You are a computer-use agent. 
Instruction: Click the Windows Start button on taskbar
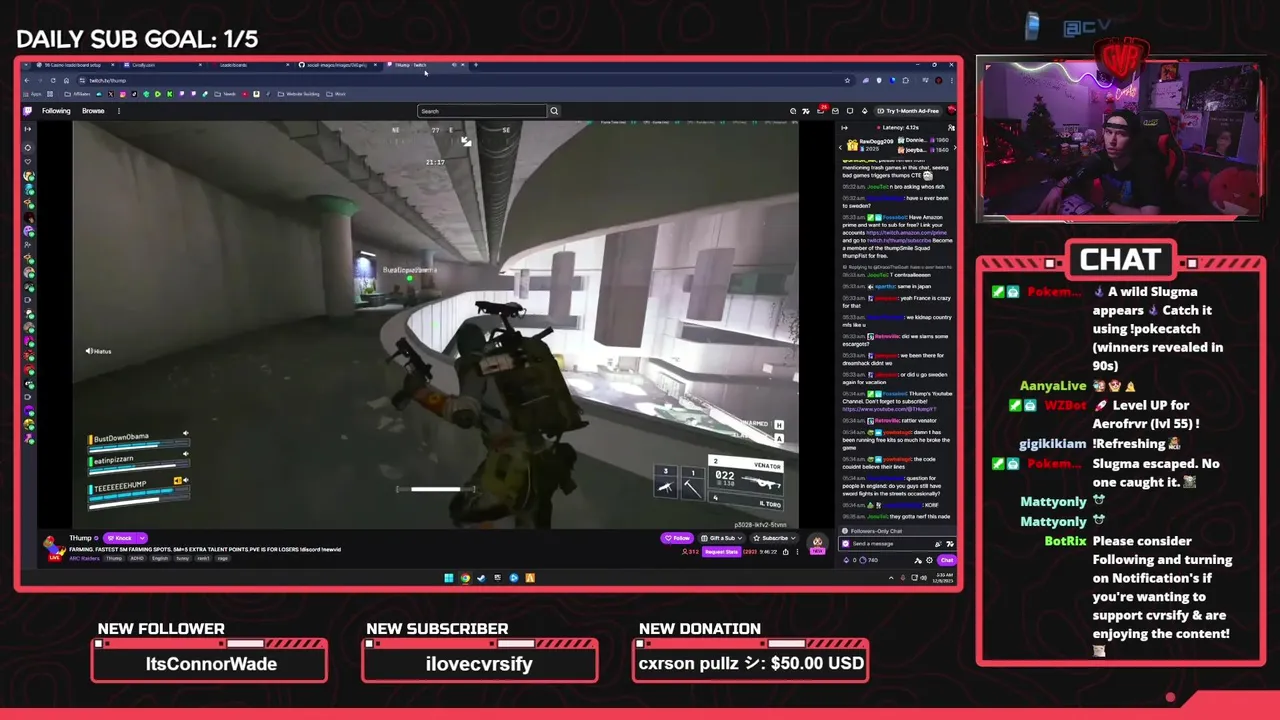[x=448, y=578]
